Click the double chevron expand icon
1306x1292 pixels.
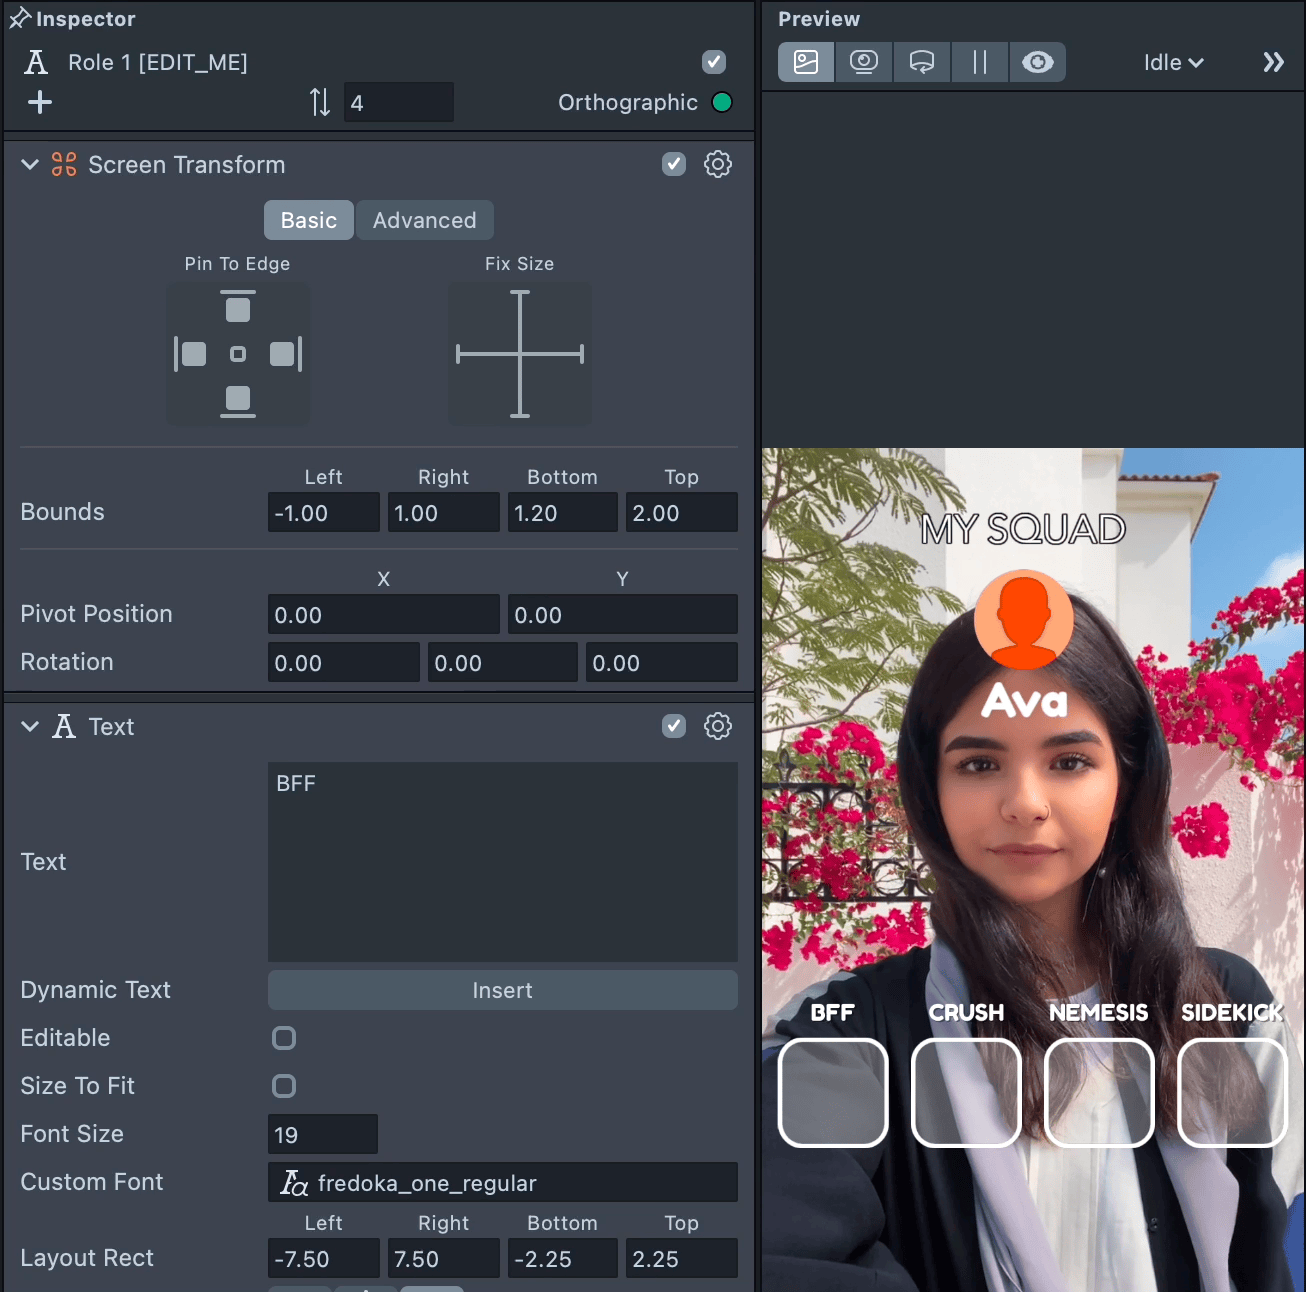coord(1273,62)
